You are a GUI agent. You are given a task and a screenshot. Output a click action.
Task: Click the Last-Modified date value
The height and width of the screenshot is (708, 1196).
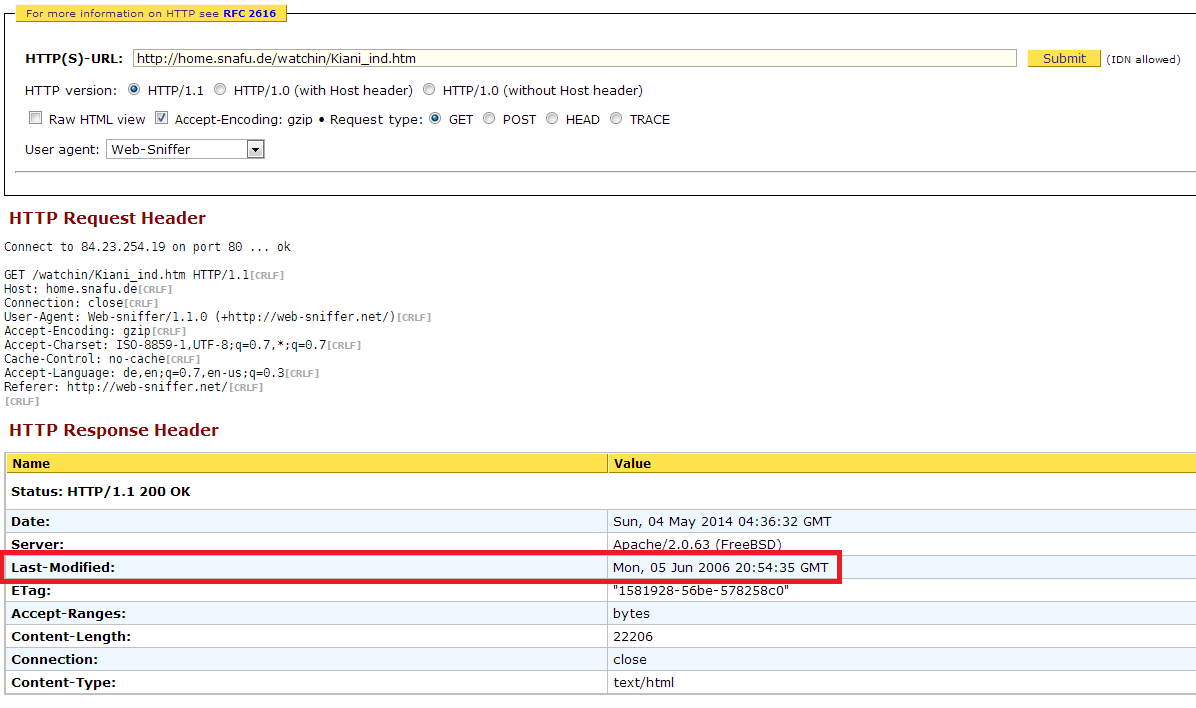click(720, 567)
